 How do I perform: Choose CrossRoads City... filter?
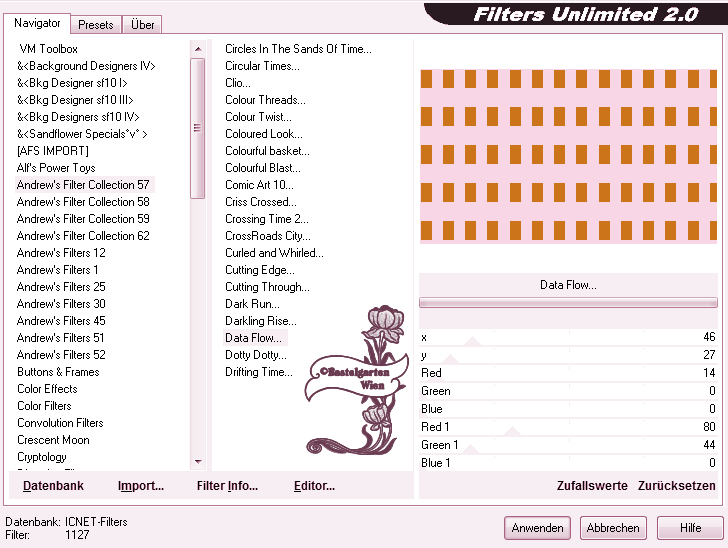click(267, 236)
